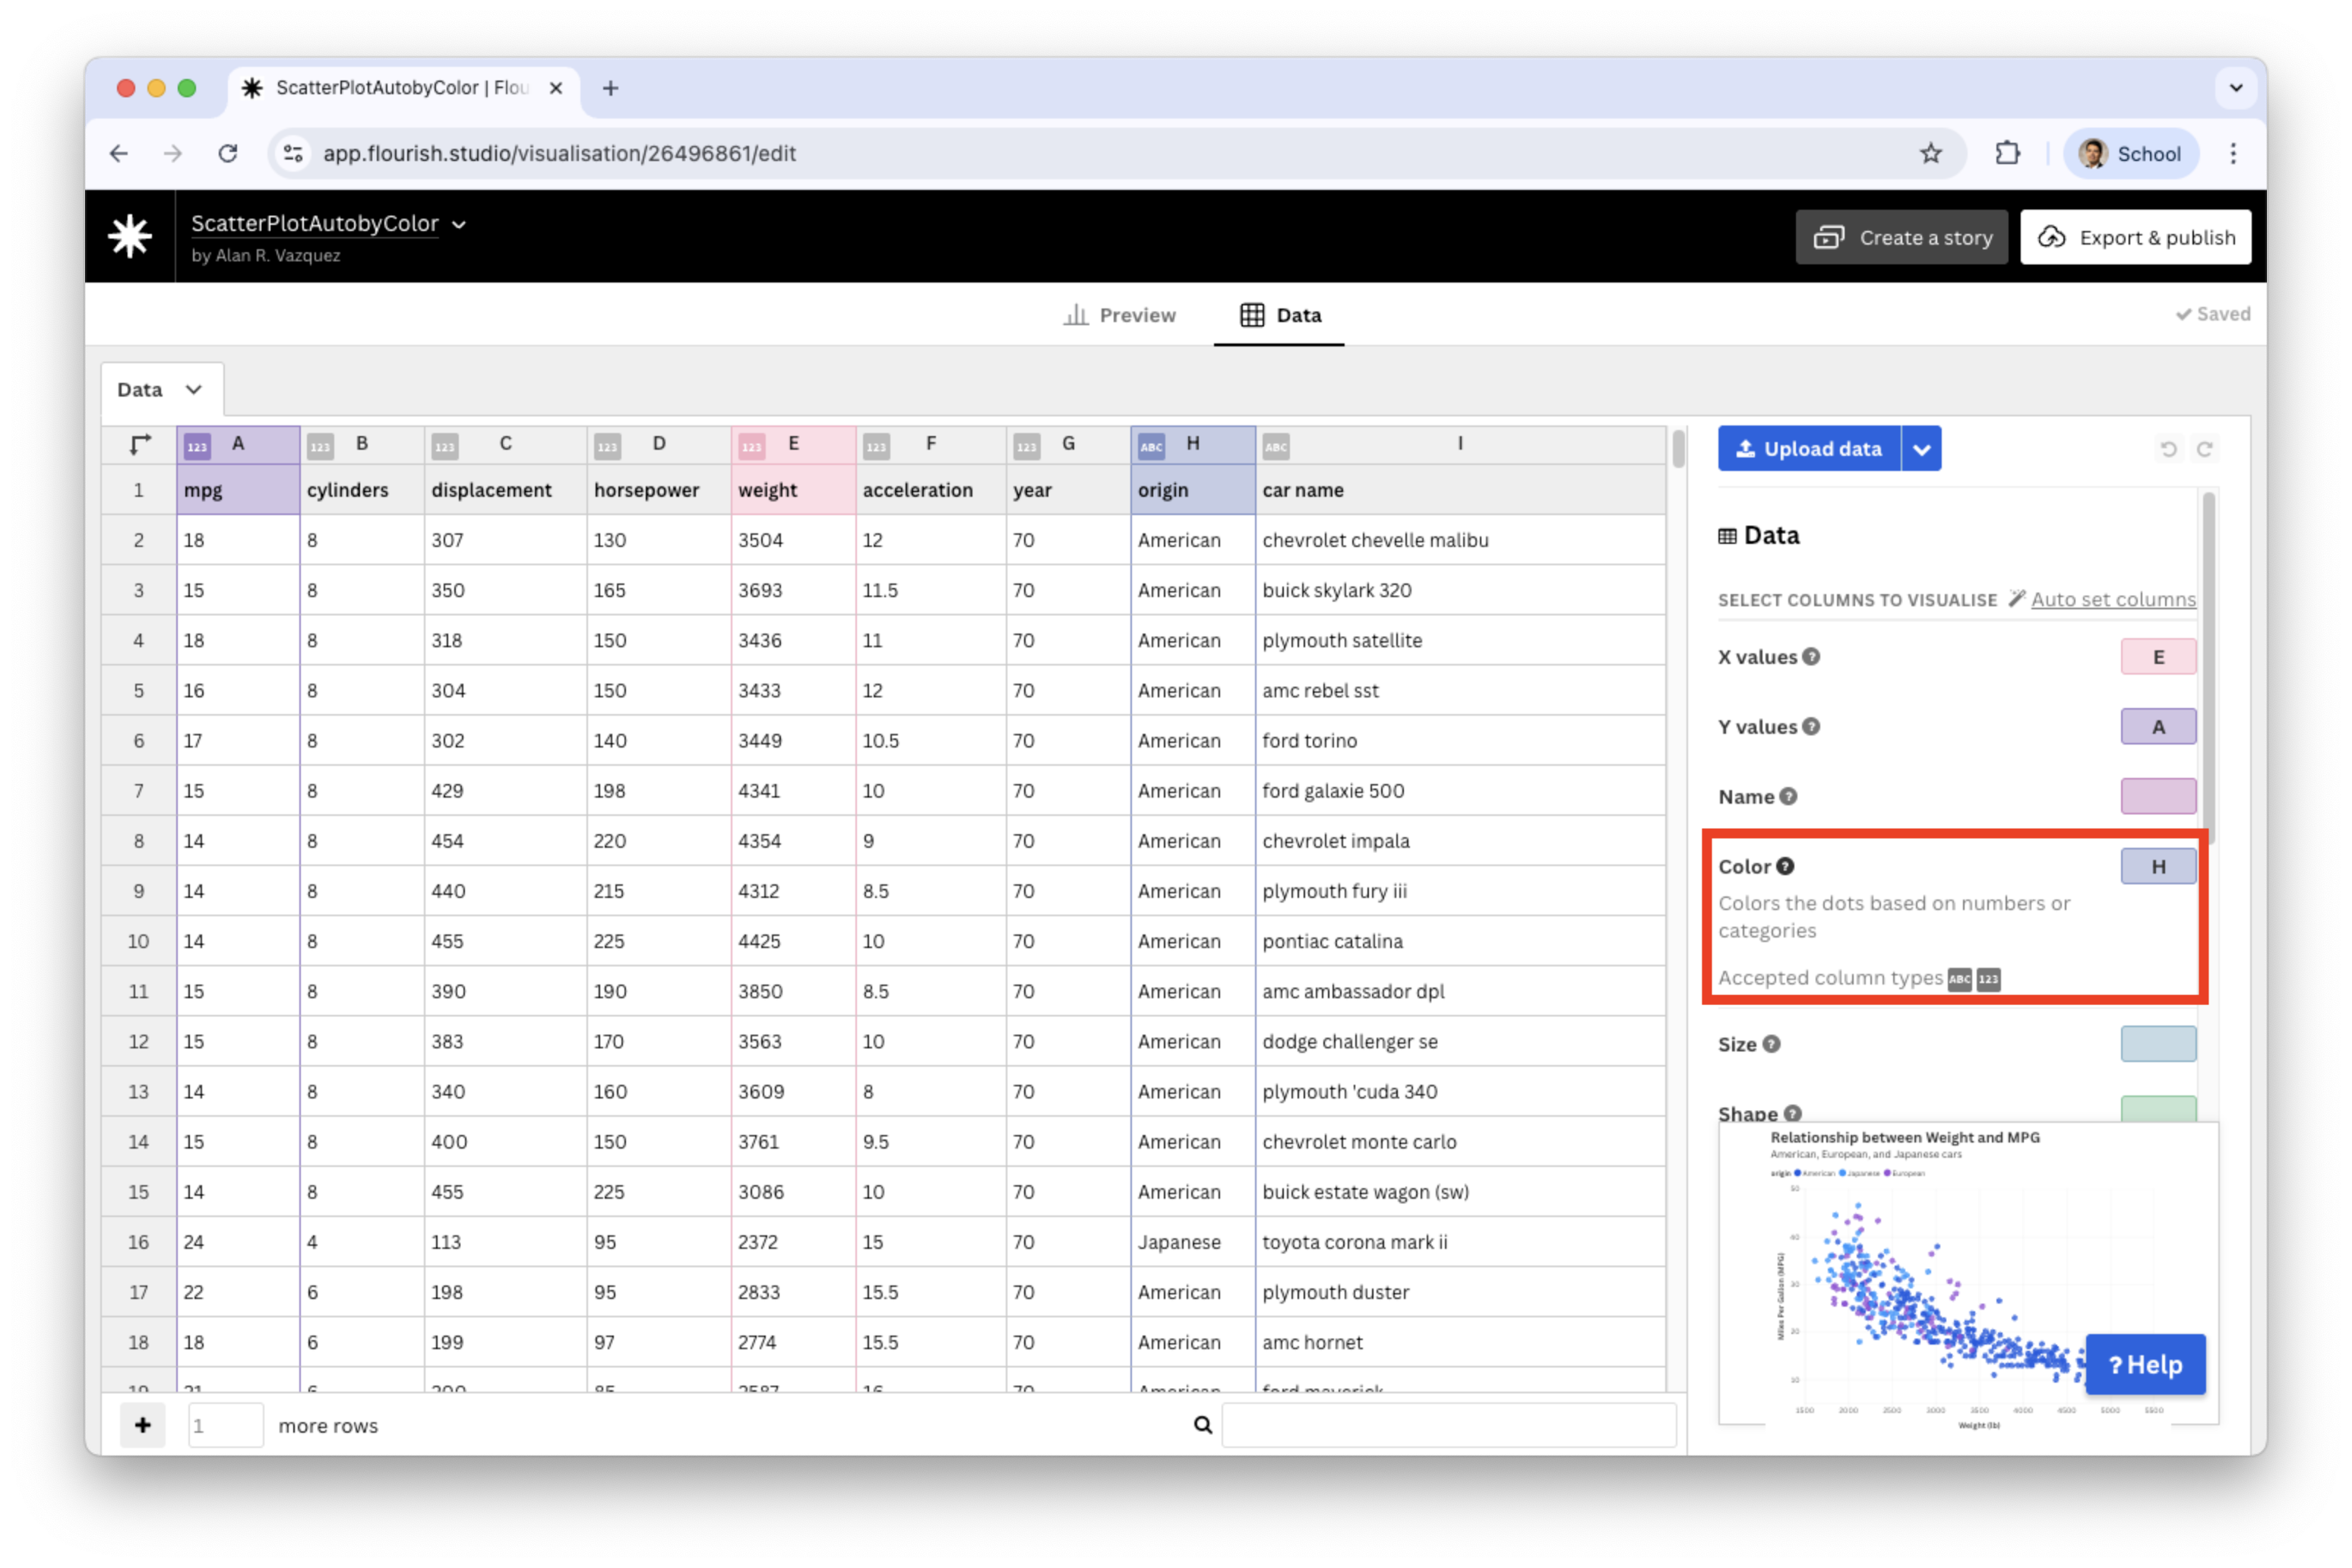Click the numeric type icon for column A

pyautogui.click(x=197, y=446)
